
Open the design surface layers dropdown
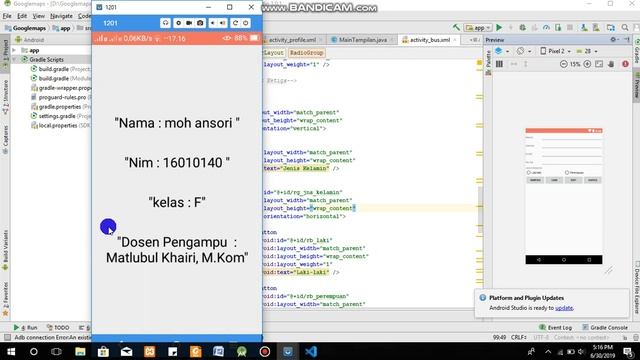point(502,51)
